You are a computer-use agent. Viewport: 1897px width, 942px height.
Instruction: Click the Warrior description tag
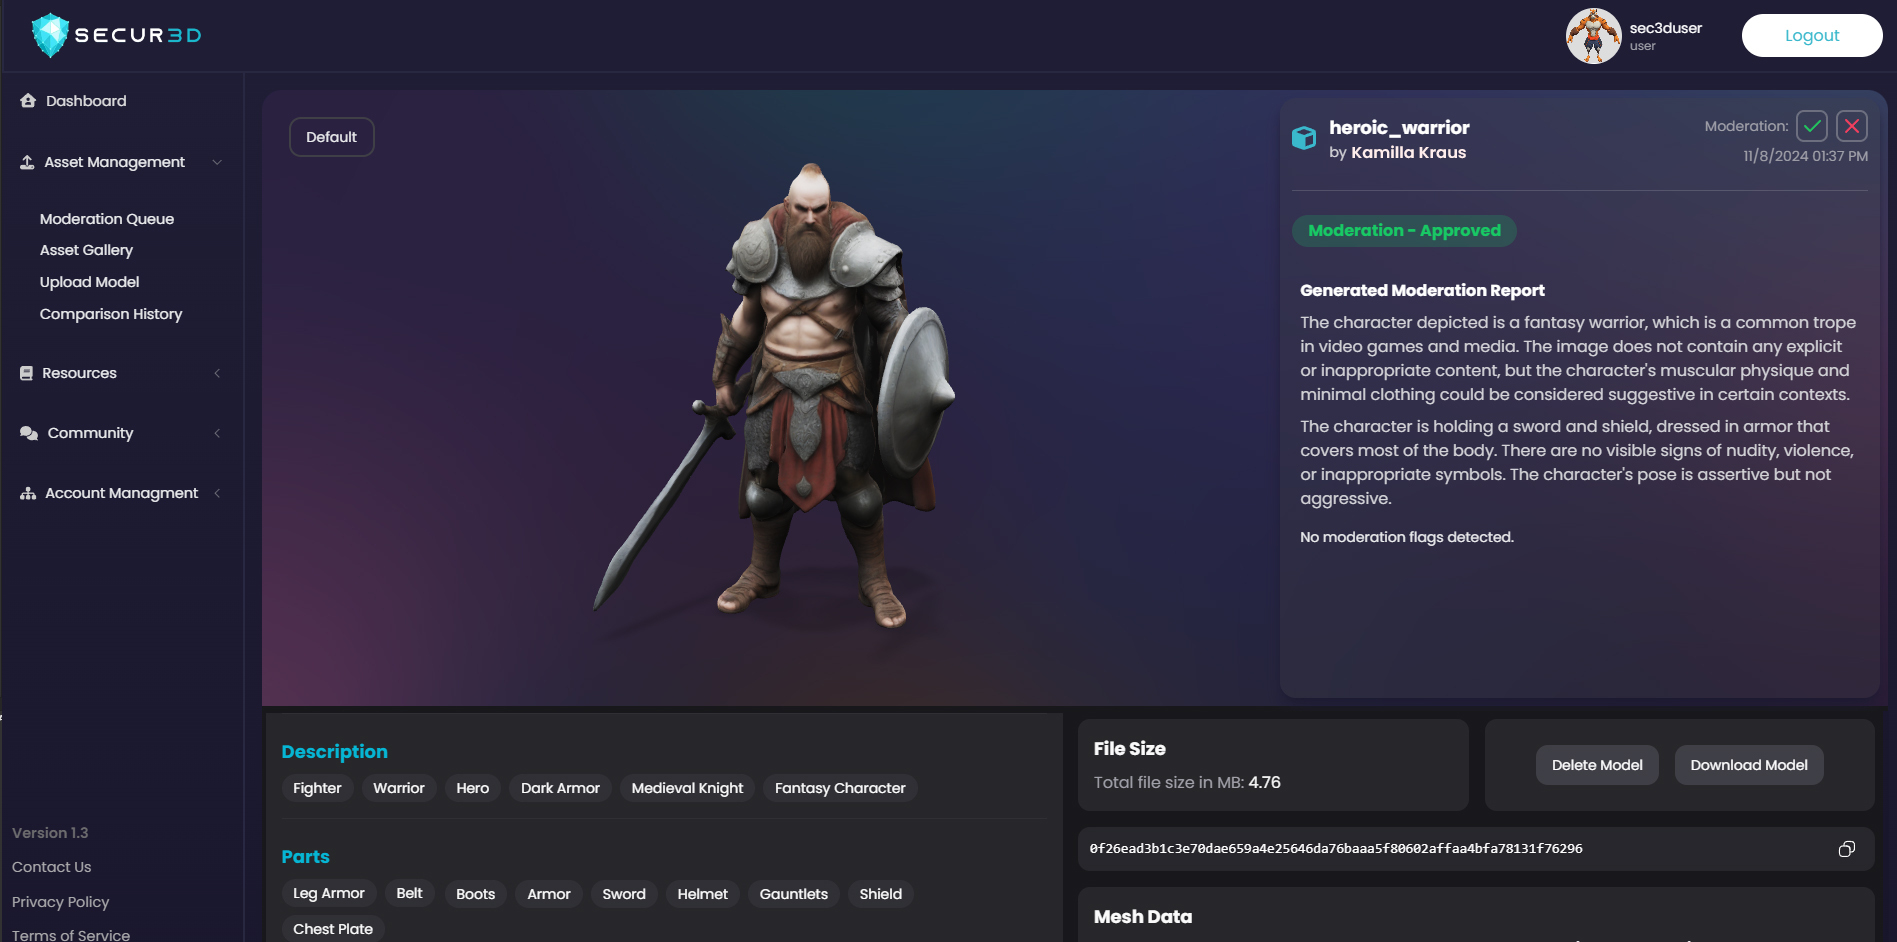point(399,788)
